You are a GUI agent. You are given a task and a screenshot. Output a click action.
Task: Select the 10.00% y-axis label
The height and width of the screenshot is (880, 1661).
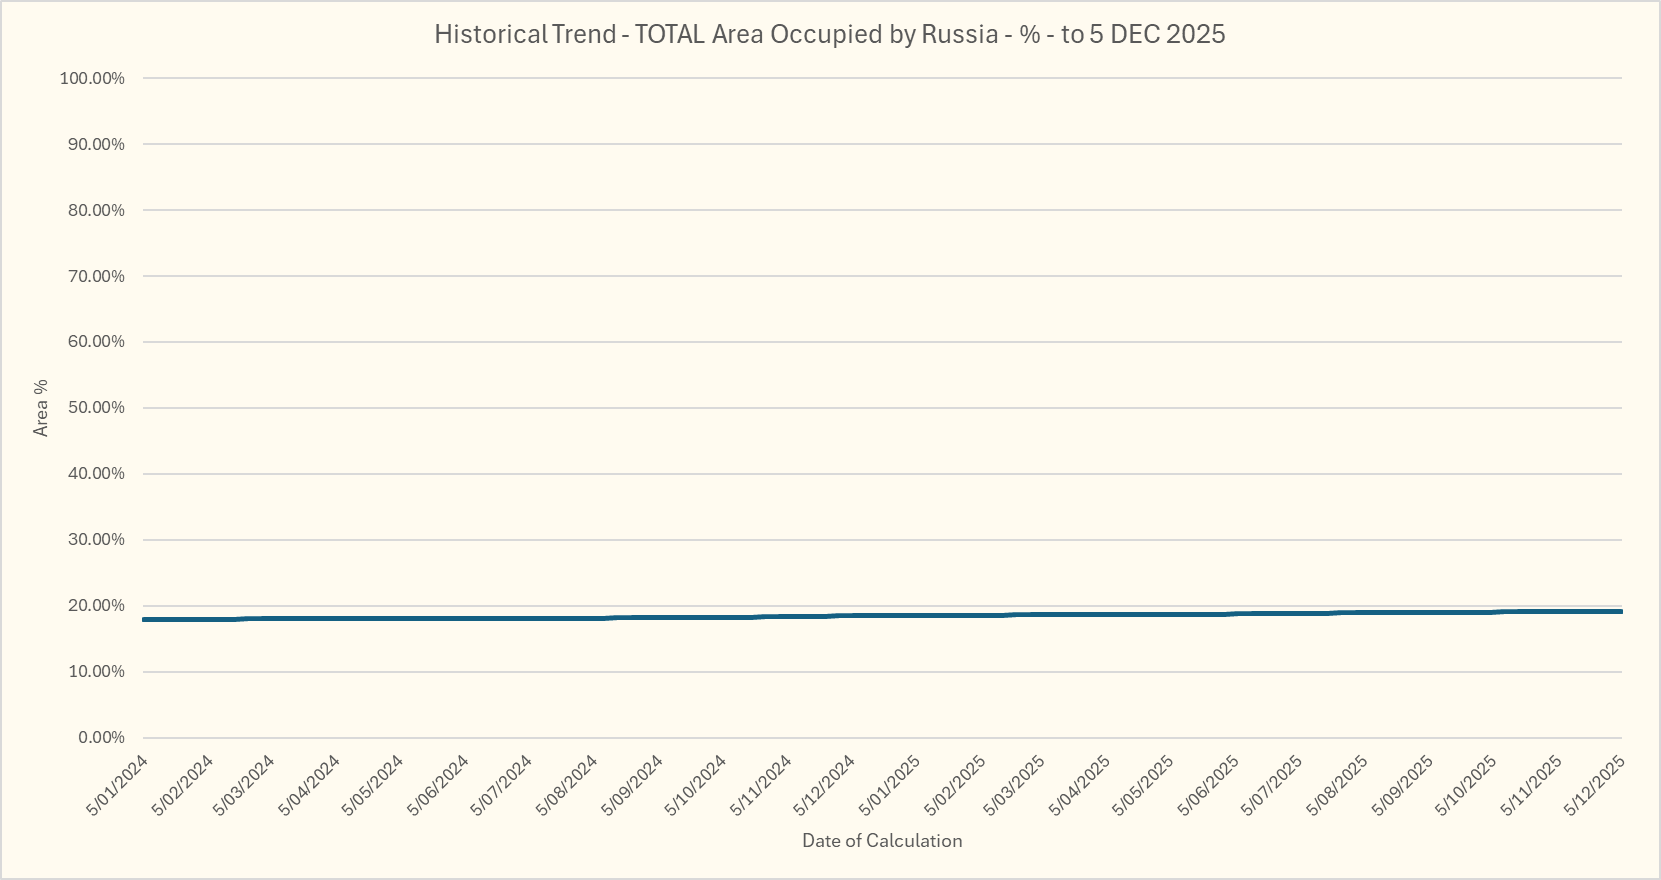point(96,672)
